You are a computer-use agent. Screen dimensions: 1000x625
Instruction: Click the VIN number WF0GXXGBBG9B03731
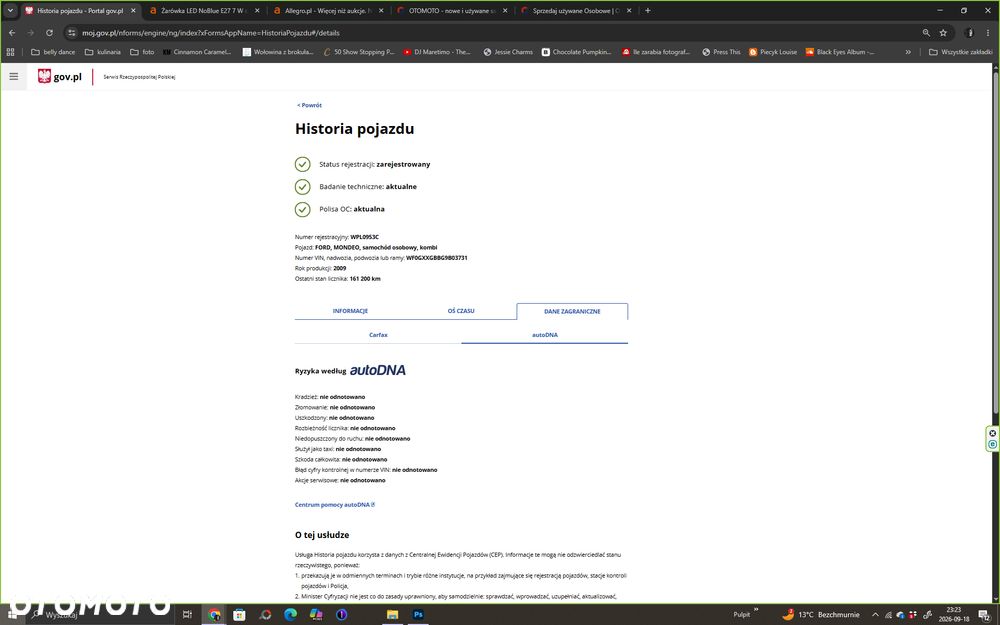click(436, 258)
